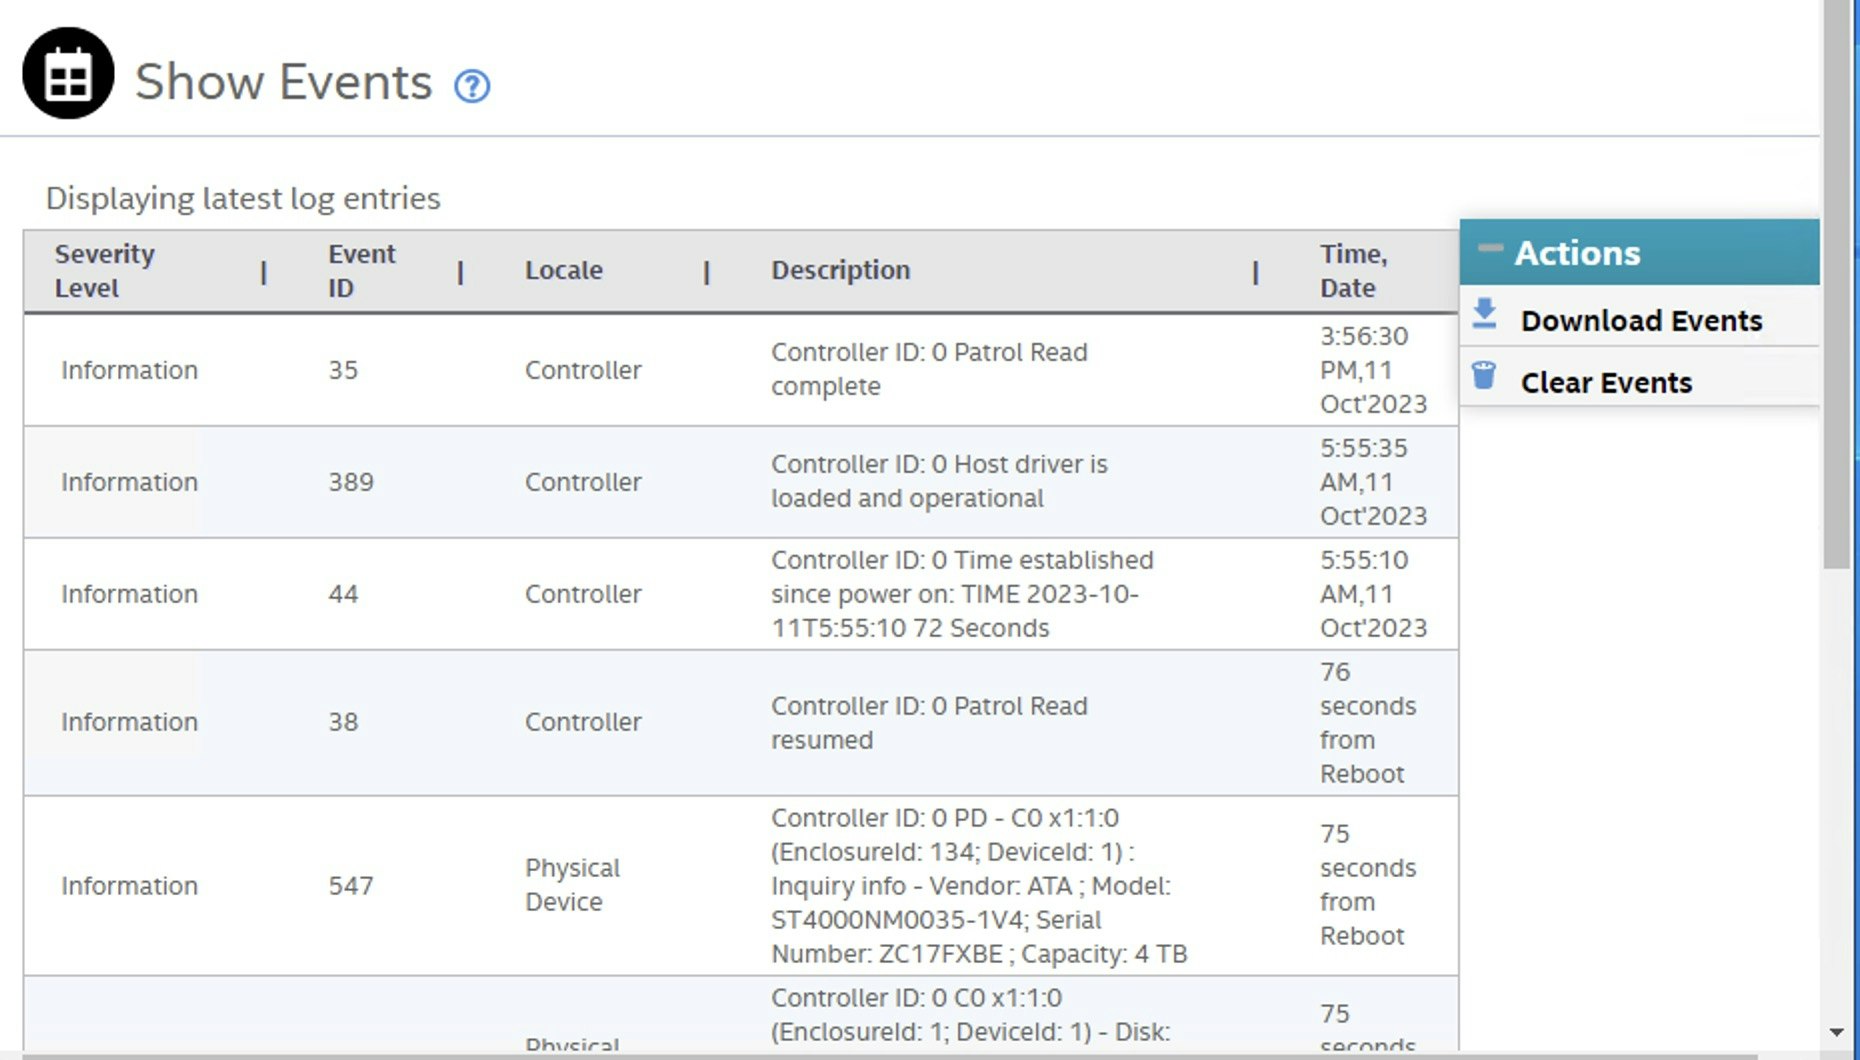
Task: Activate the Download Events link
Action: pyautogui.click(x=1642, y=320)
